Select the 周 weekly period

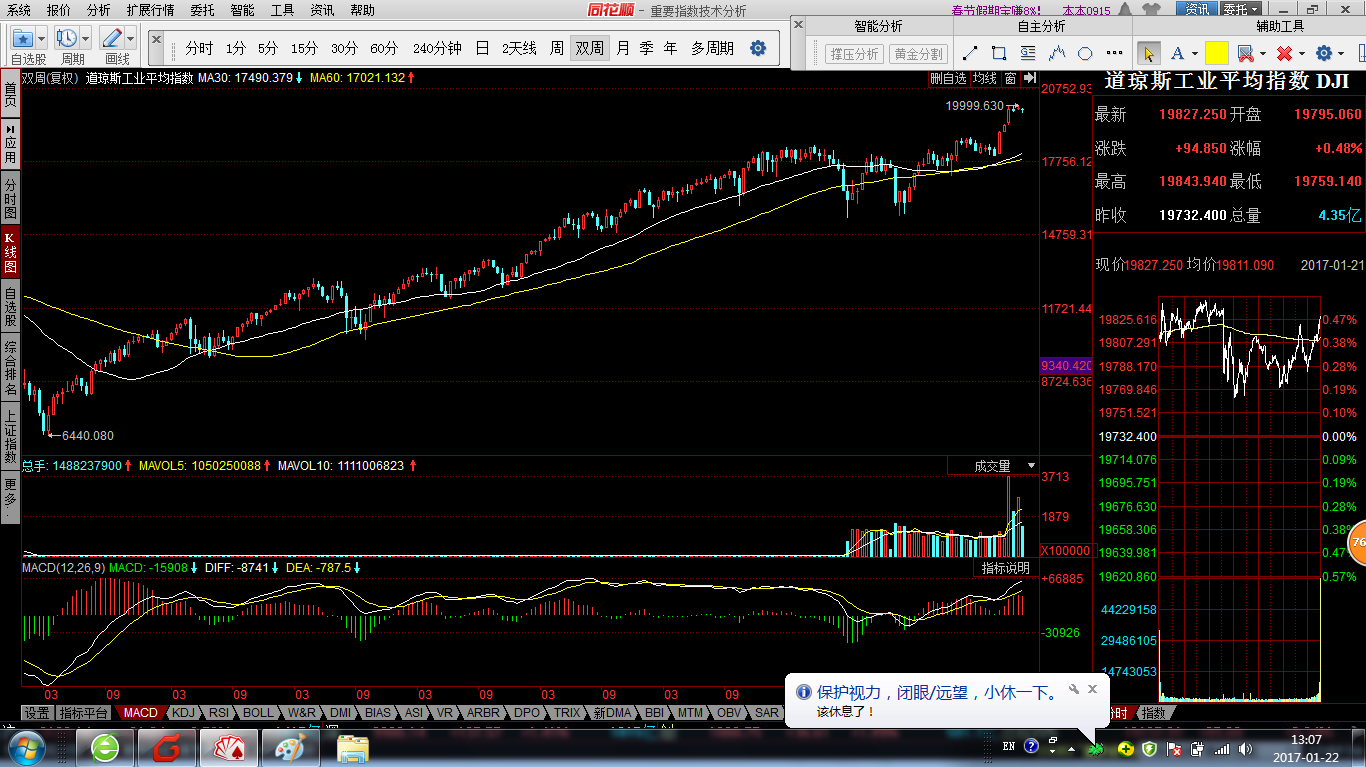(x=557, y=48)
